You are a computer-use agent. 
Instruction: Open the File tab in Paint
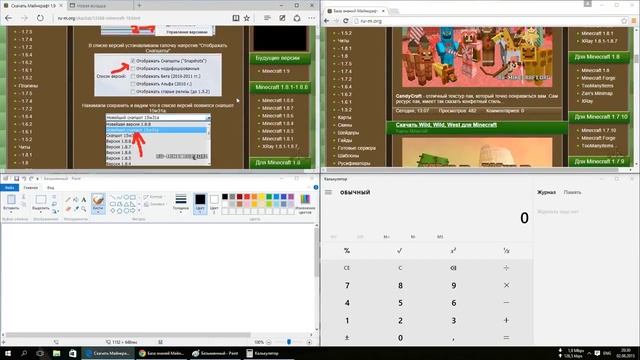(x=9, y=188)
